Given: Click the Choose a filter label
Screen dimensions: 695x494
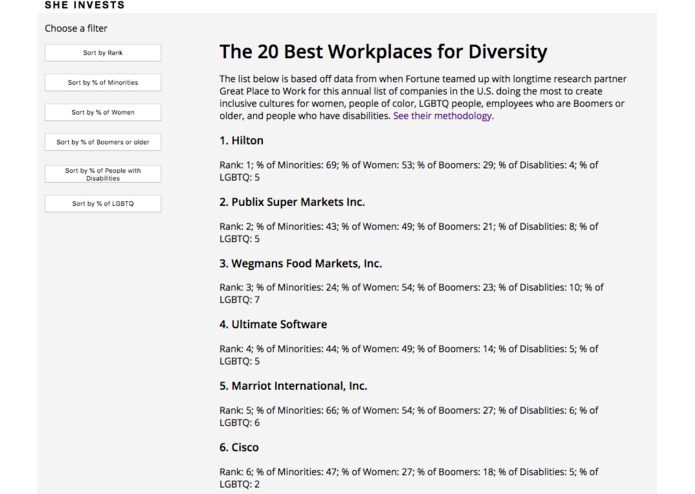Looking at the screenshot, I should click(76, 28).
